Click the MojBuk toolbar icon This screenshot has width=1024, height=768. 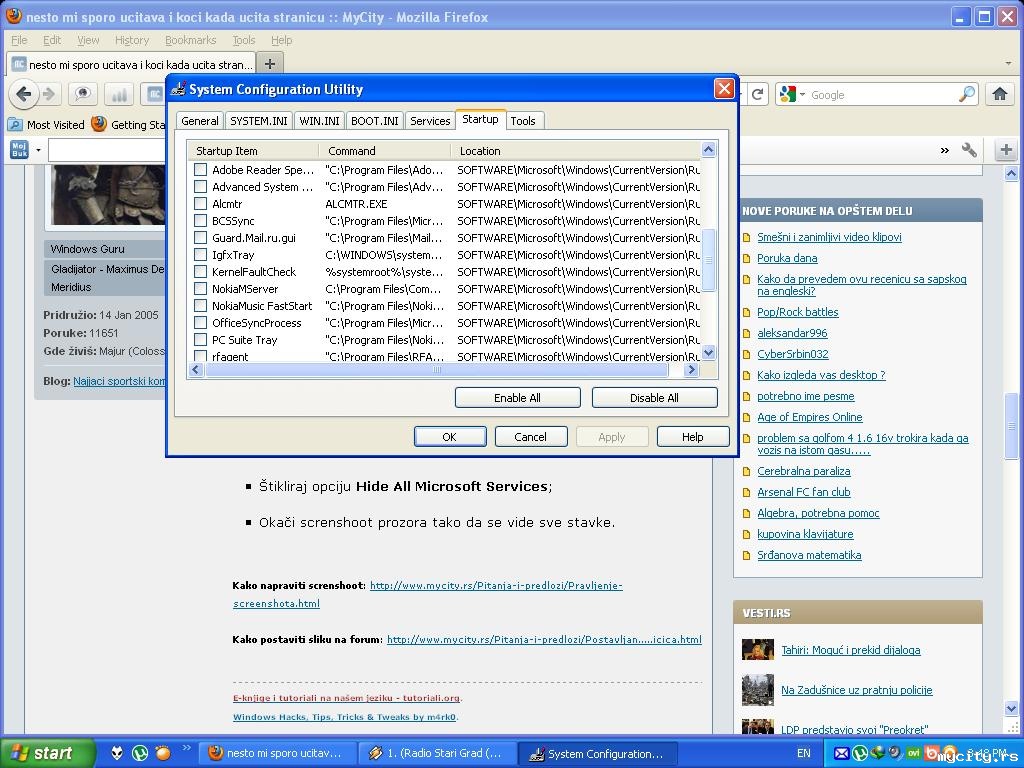20,150
